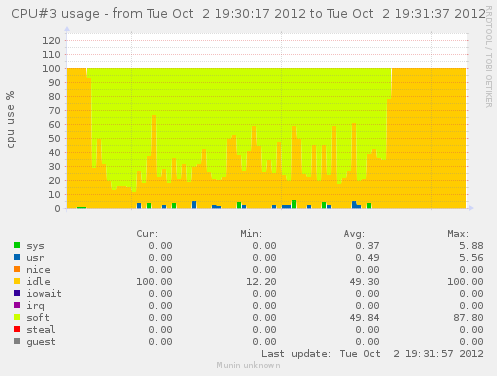497x376 pixels.
Task: Click the dark blue iowait legend swatch
Action: click(17, 293)
